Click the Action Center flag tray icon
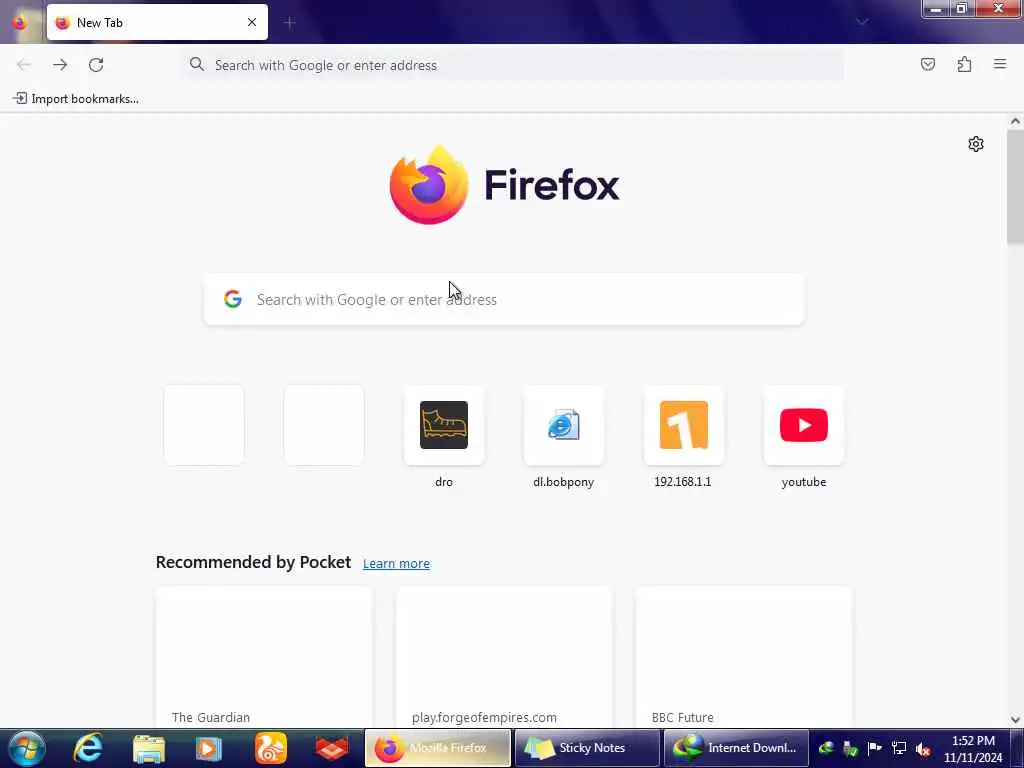The height and width of the screenshot is (768, 1024). [874, 748]
